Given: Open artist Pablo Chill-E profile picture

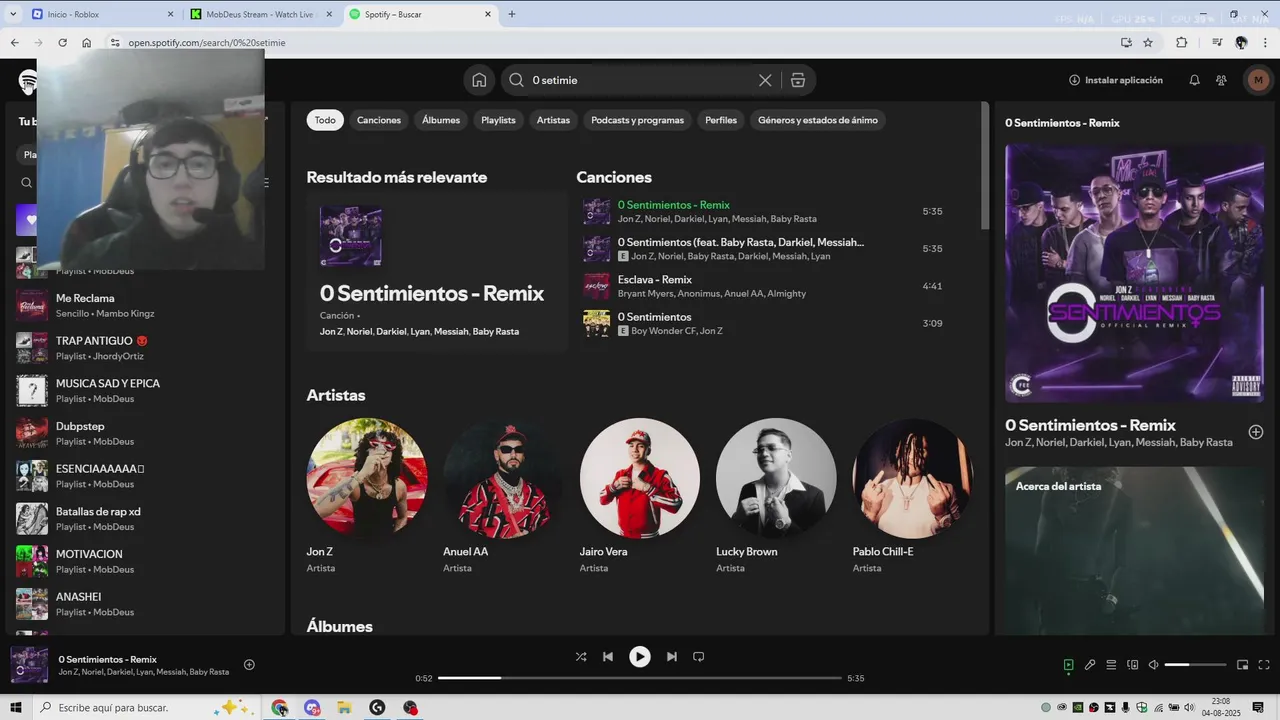Looking at the screenshot, I should pyautogui.click(x=912, y=478).
